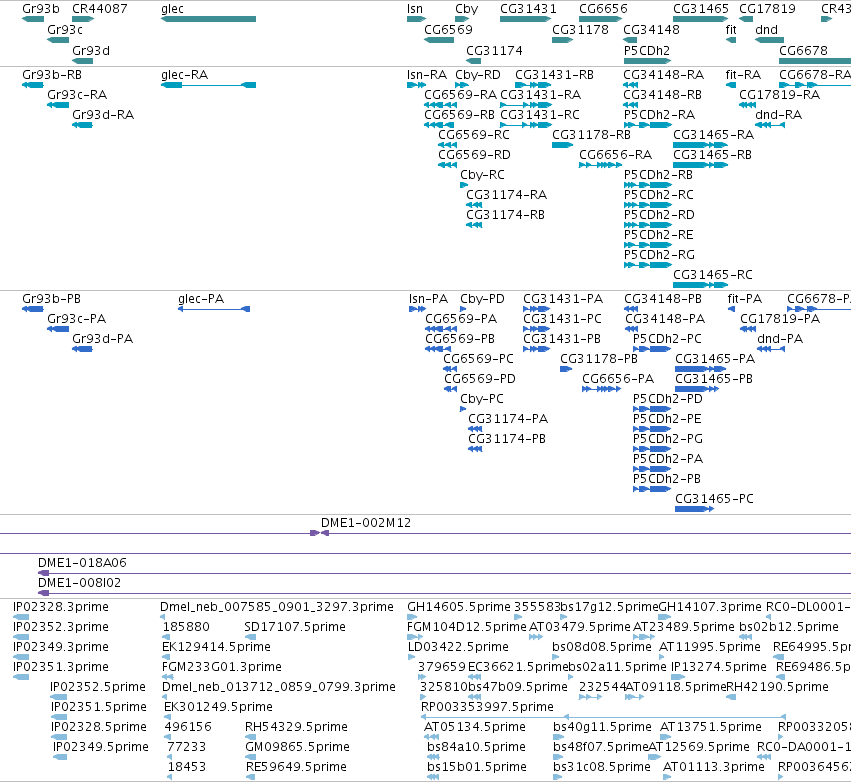Click the "IP02328.3prime" EST label
This screenshot has height=782, width=851.
(x=61, y=606)
